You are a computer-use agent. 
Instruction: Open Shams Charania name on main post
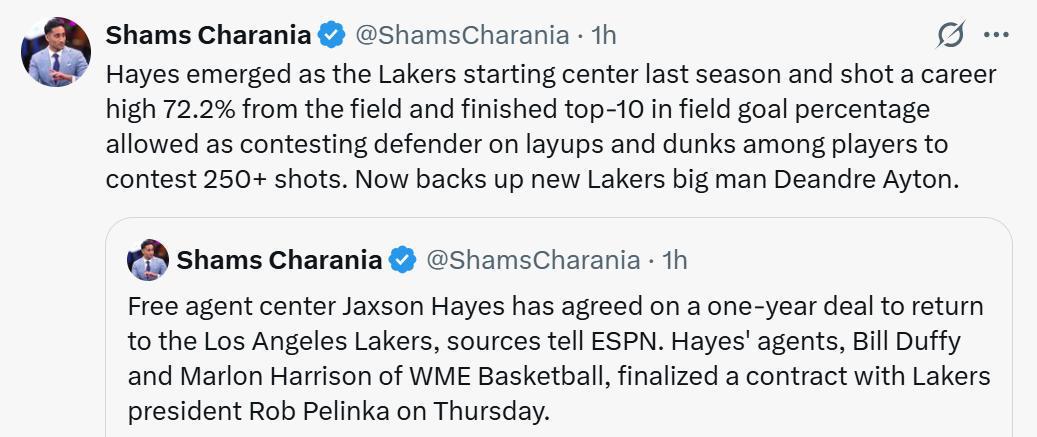click(x=208, y=35)
